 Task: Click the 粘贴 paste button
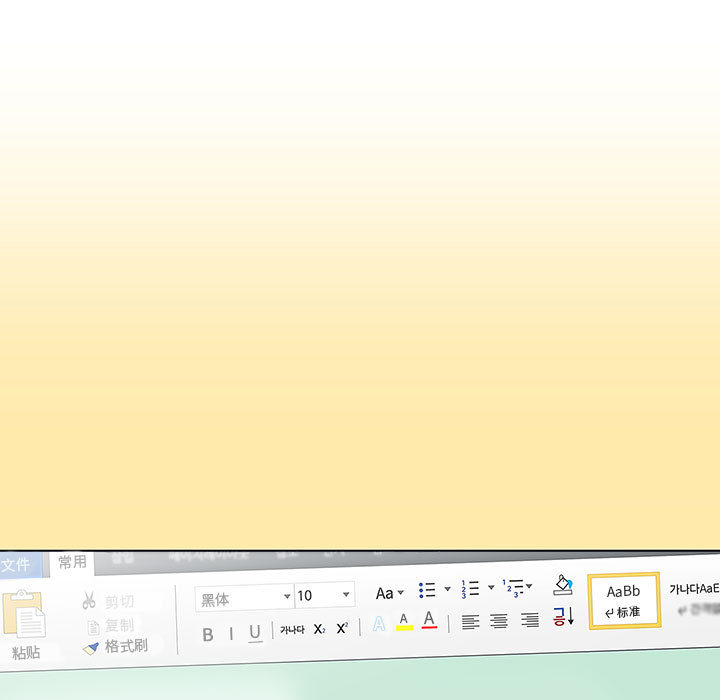[26, 625]
